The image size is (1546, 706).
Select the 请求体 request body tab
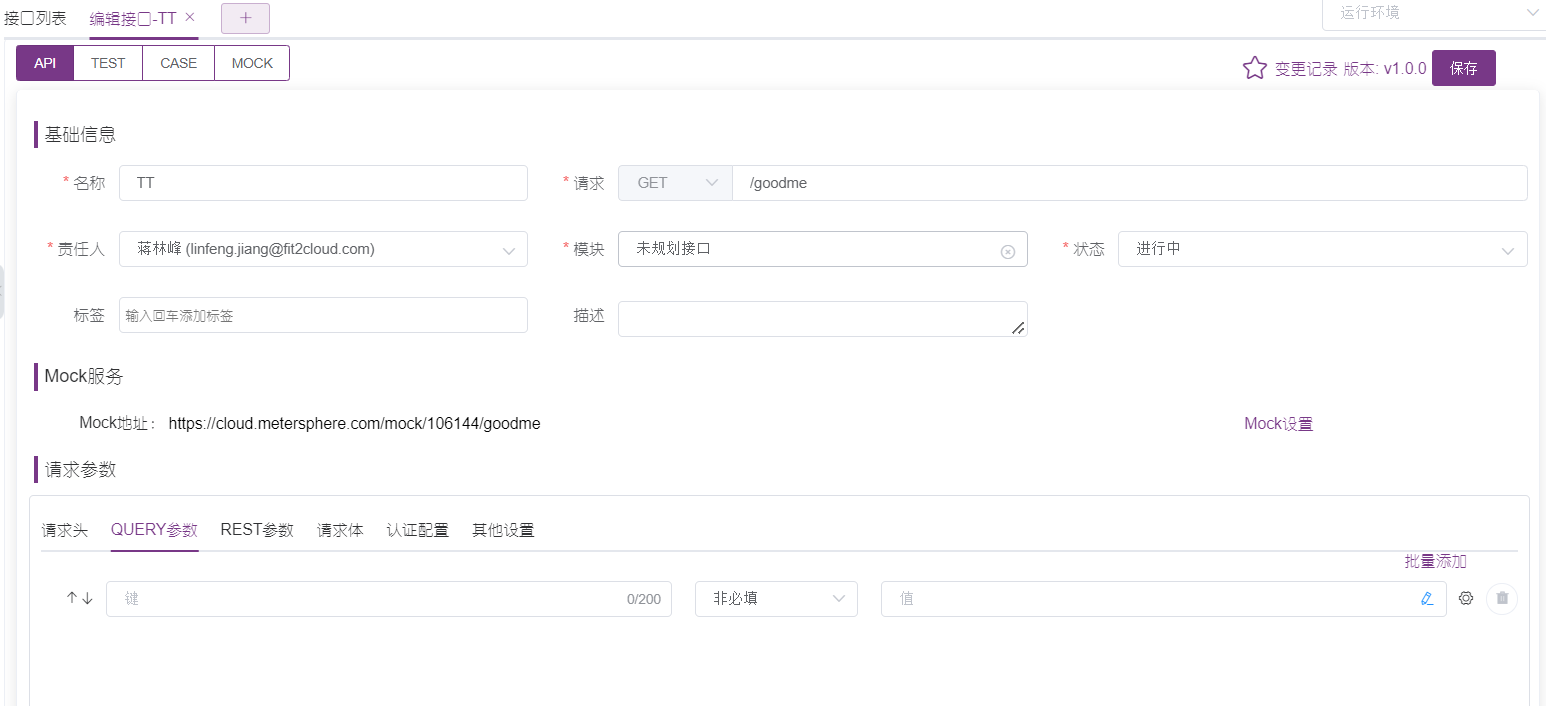(340, 530)
